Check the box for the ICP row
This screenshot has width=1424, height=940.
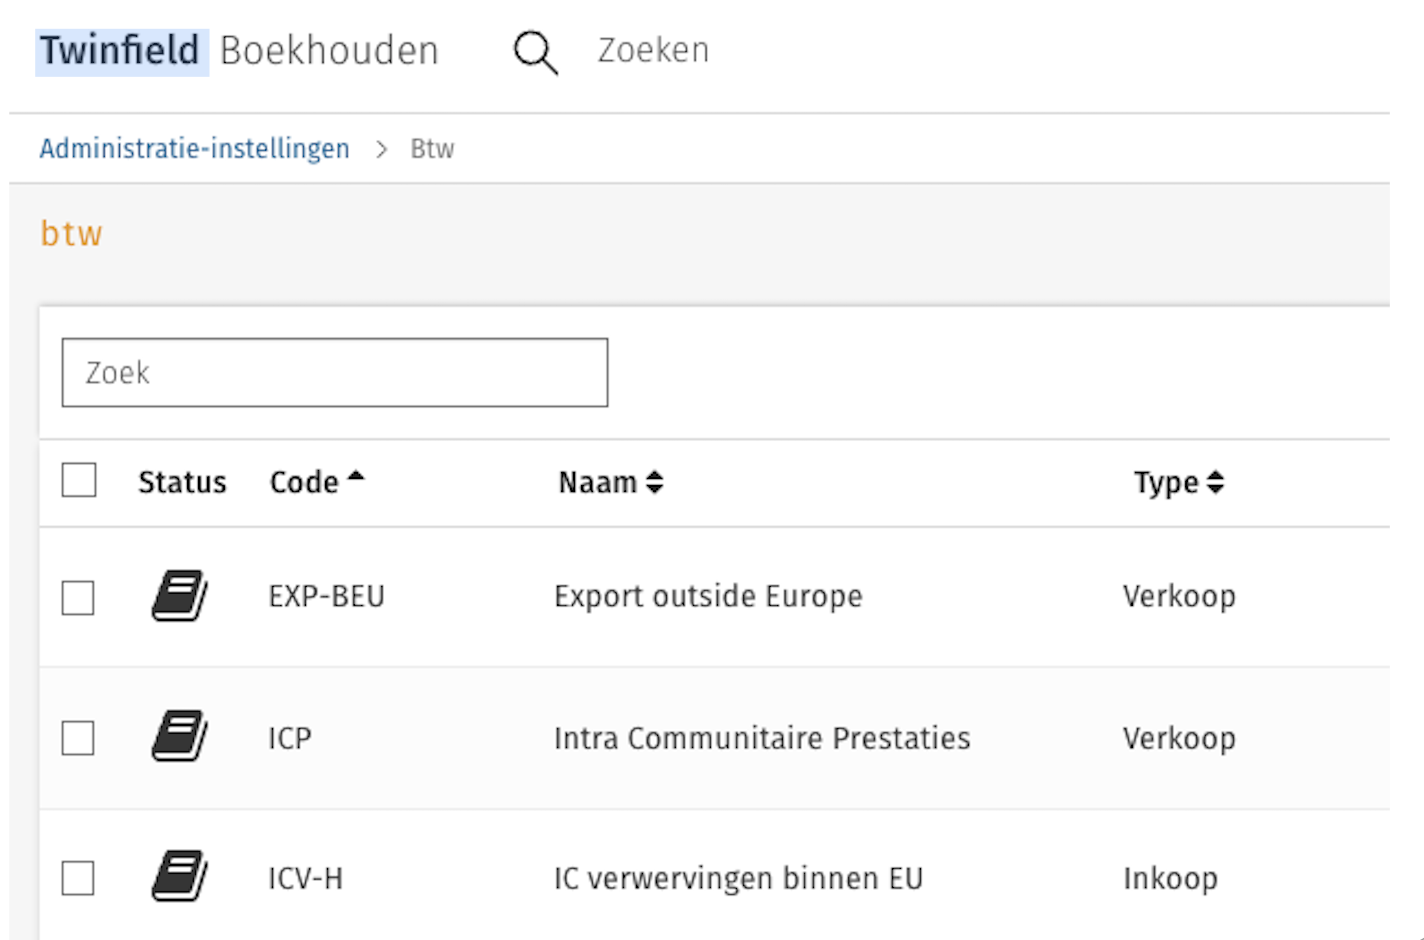pos(78,739)
